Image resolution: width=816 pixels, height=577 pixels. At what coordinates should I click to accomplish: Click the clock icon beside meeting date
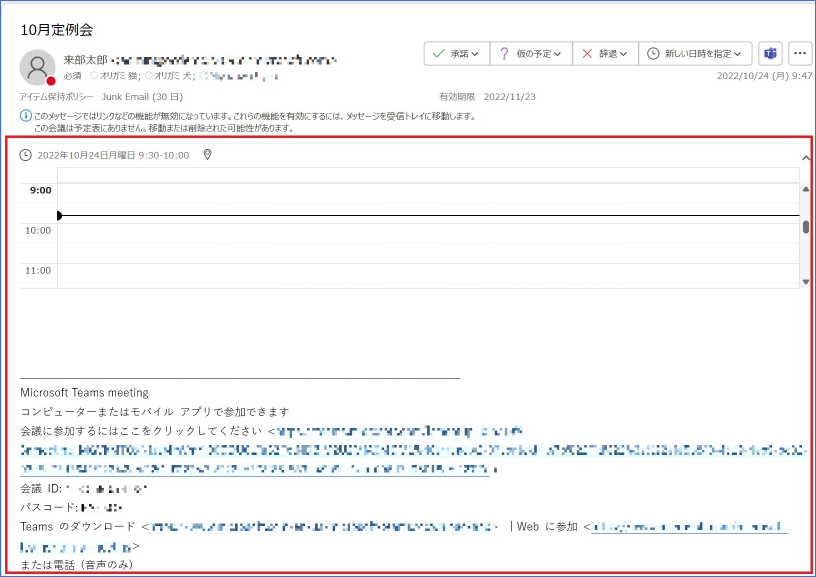point(26,155)
